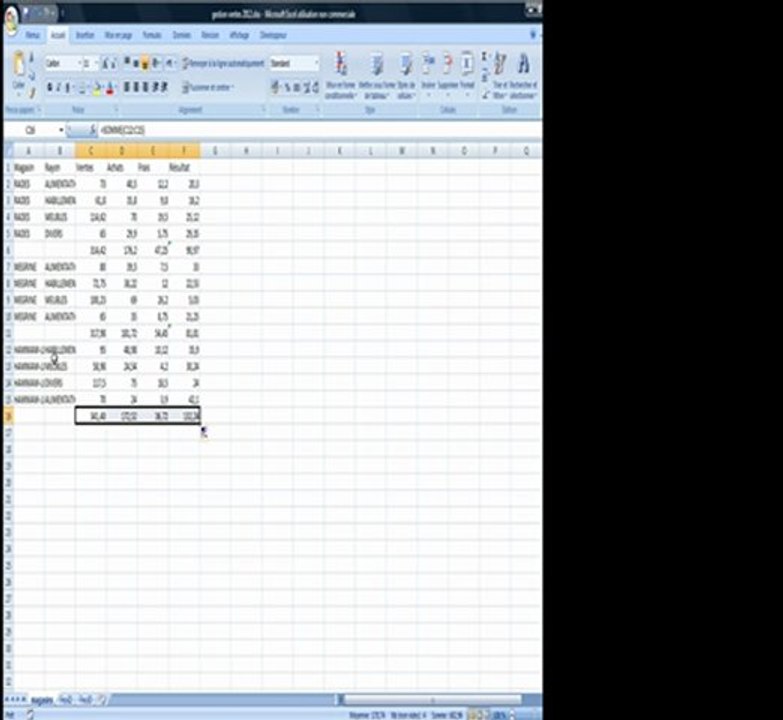Click the fx insert function icon
This screenshot has height=720, width=783.
point(92,130)
